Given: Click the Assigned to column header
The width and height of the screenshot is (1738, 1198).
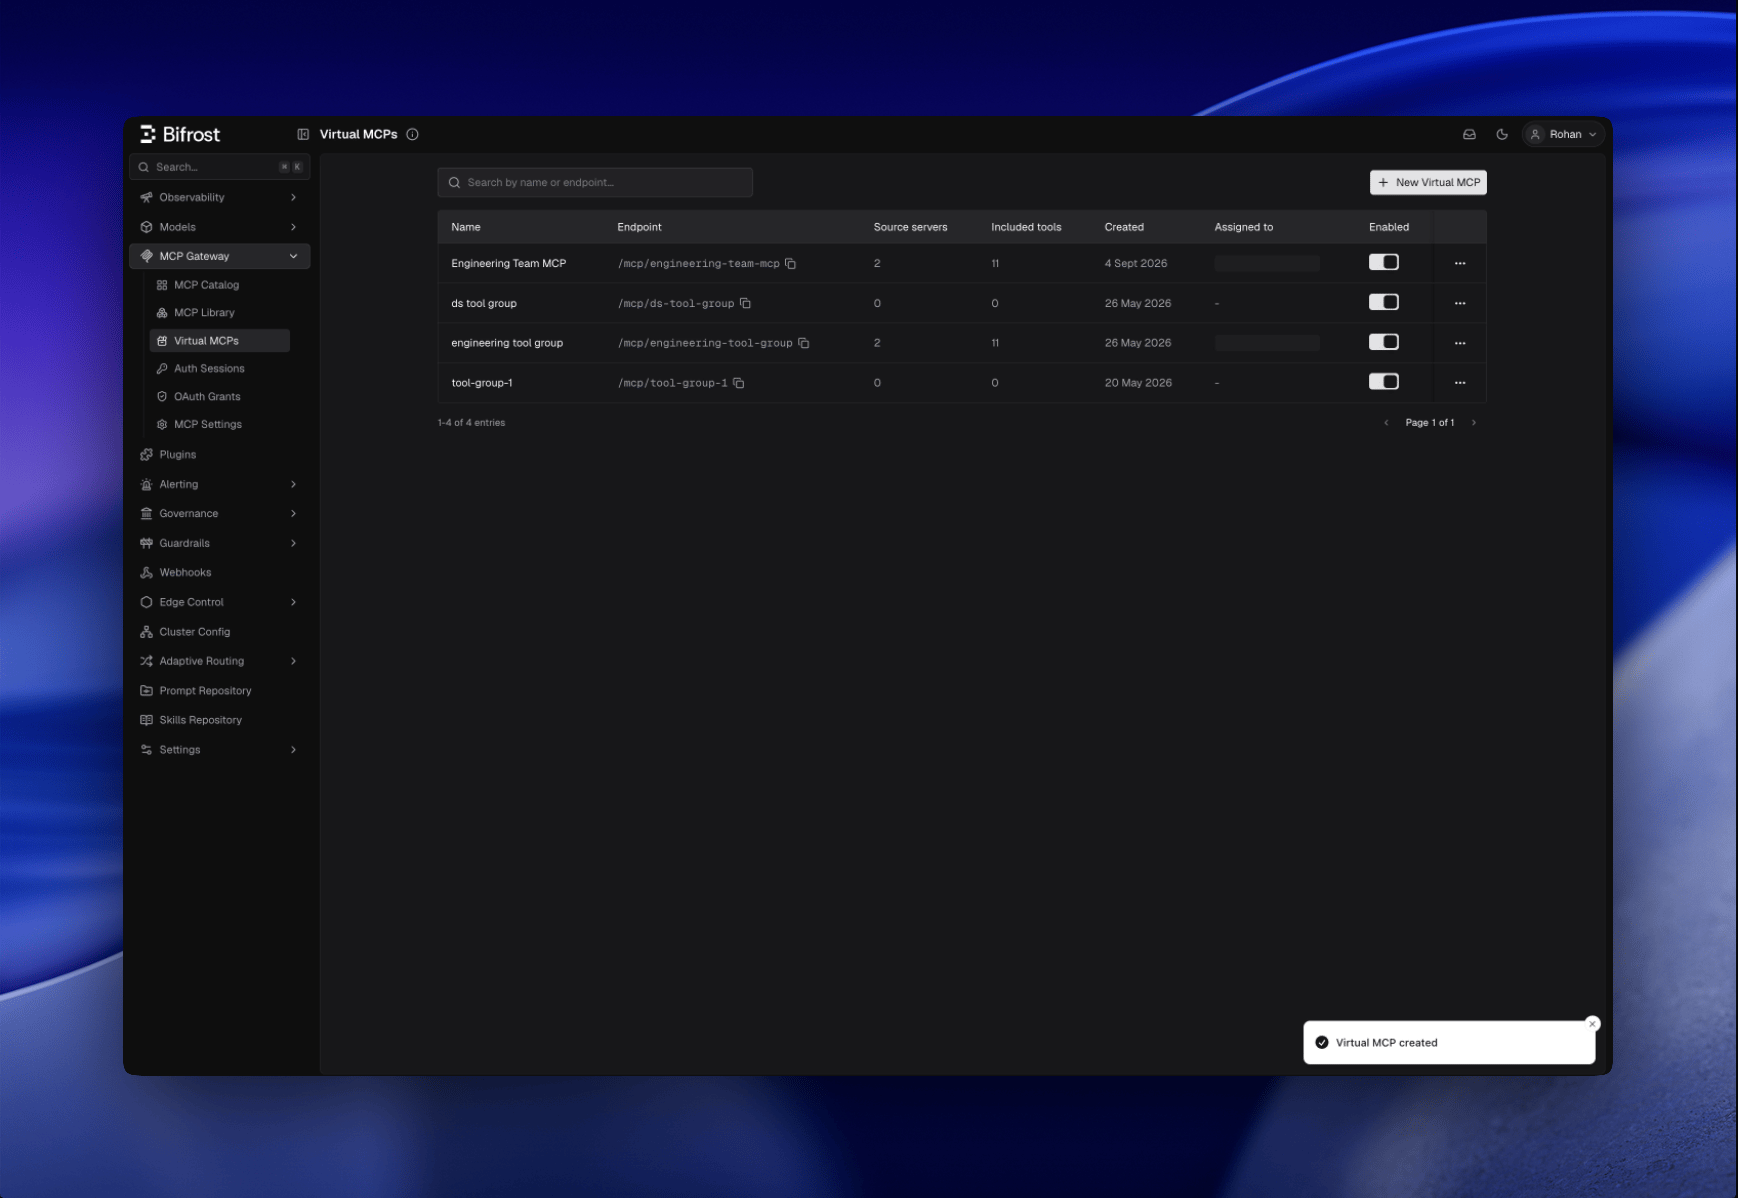Looking at the screenshot, I should pyautogui.click(x=1244, y=227).
